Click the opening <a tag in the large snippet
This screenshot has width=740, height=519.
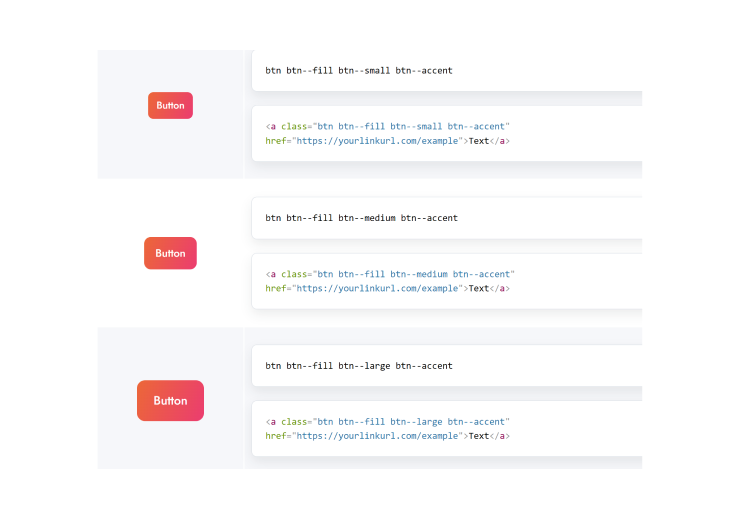(270, 422)
